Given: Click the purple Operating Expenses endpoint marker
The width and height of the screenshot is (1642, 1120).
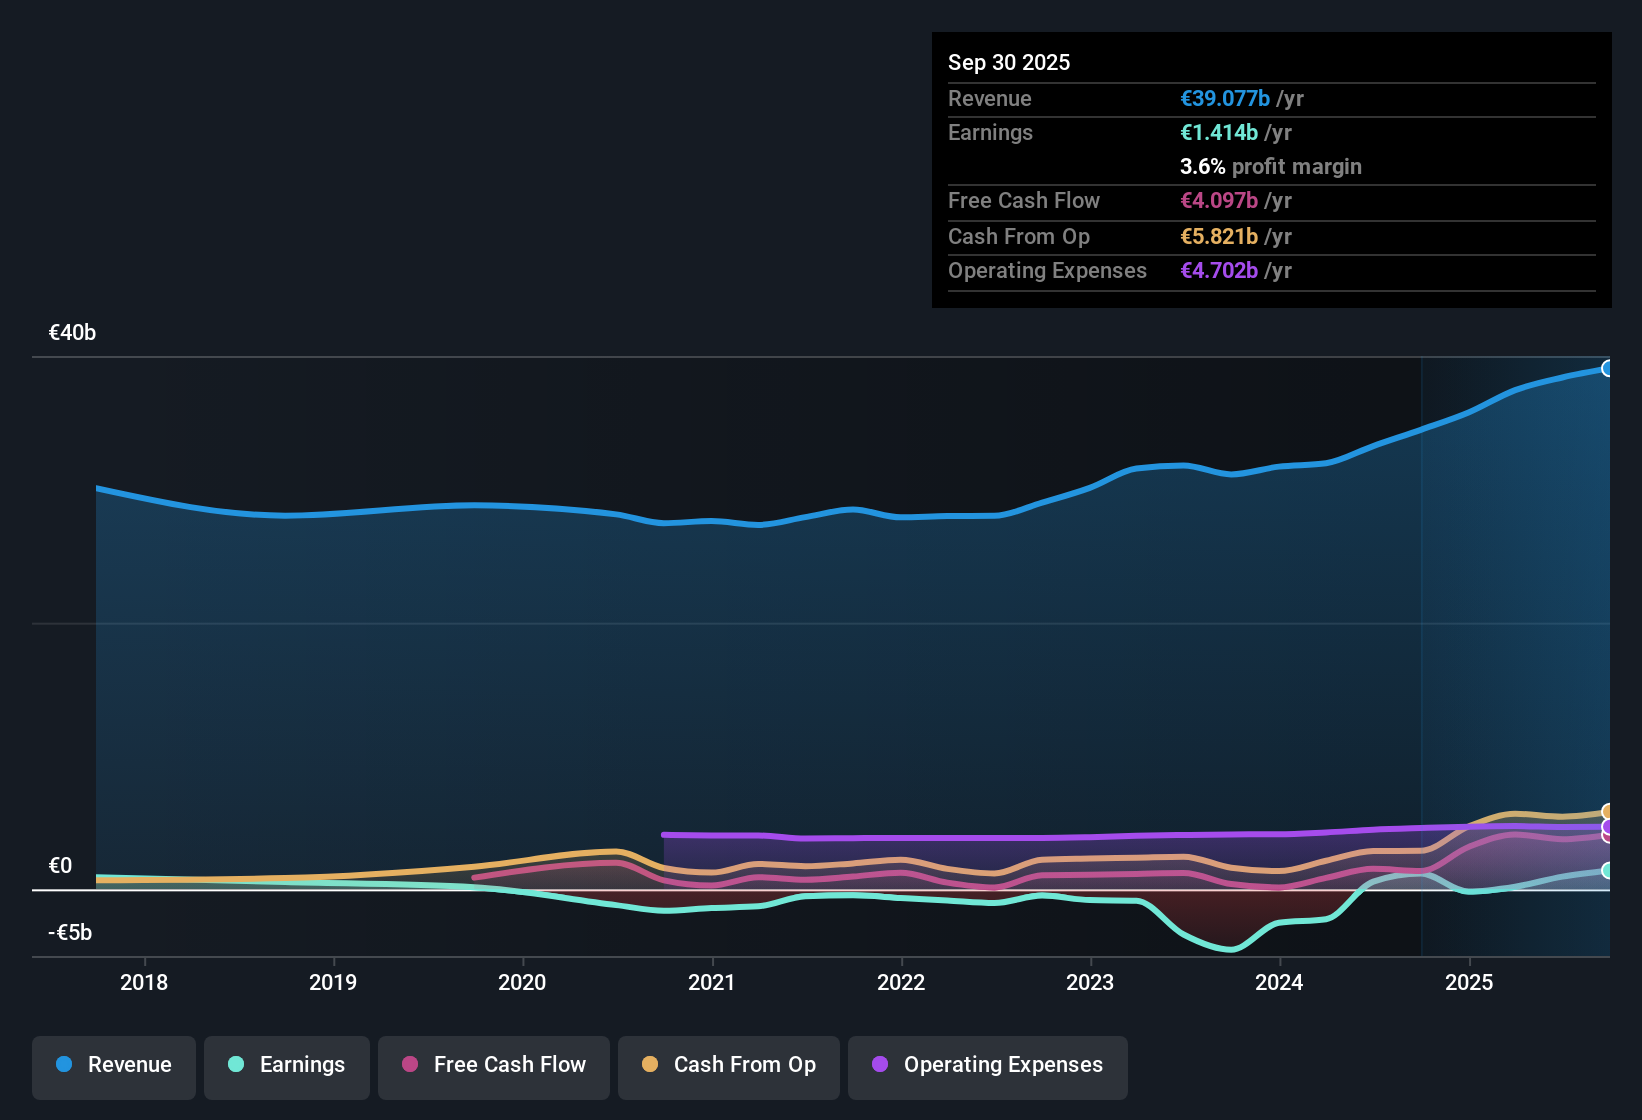Looking at the screenshot, I should click(x=1606, y=827).
